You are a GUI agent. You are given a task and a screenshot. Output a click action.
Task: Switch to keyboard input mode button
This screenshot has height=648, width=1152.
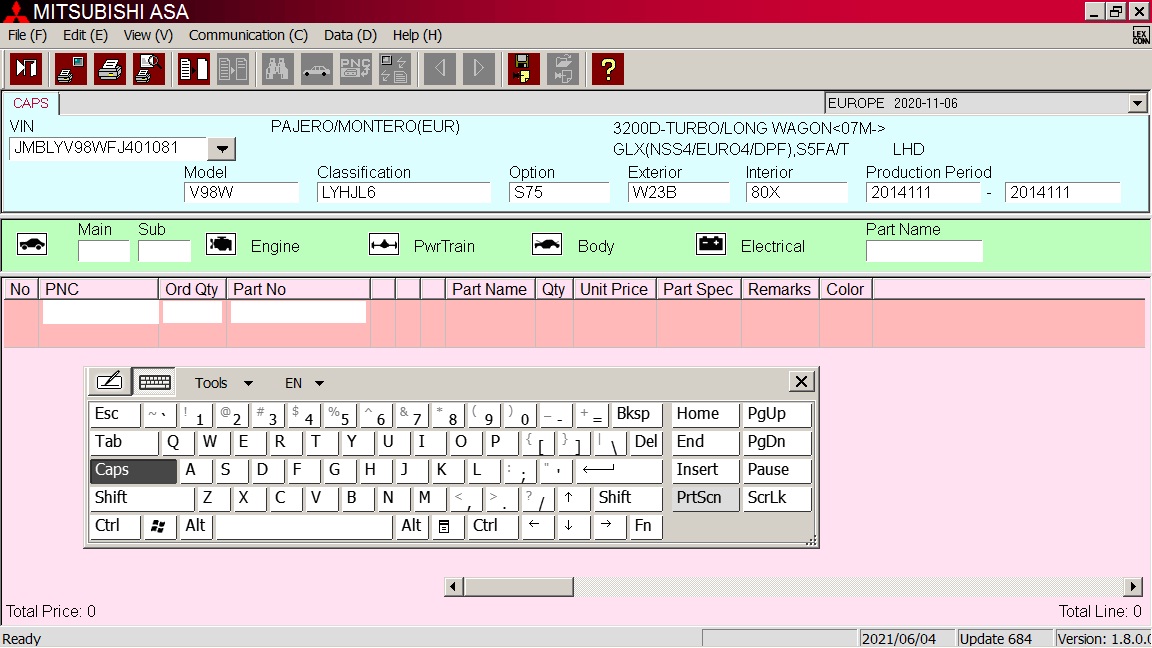click(154, 382)
